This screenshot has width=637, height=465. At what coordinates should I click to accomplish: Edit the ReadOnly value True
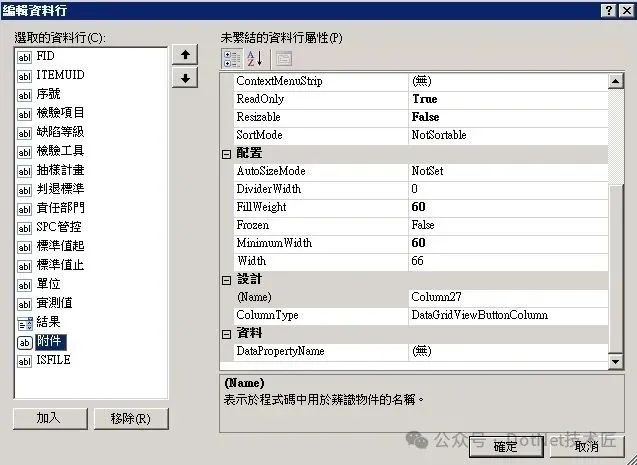click(508, 99)
